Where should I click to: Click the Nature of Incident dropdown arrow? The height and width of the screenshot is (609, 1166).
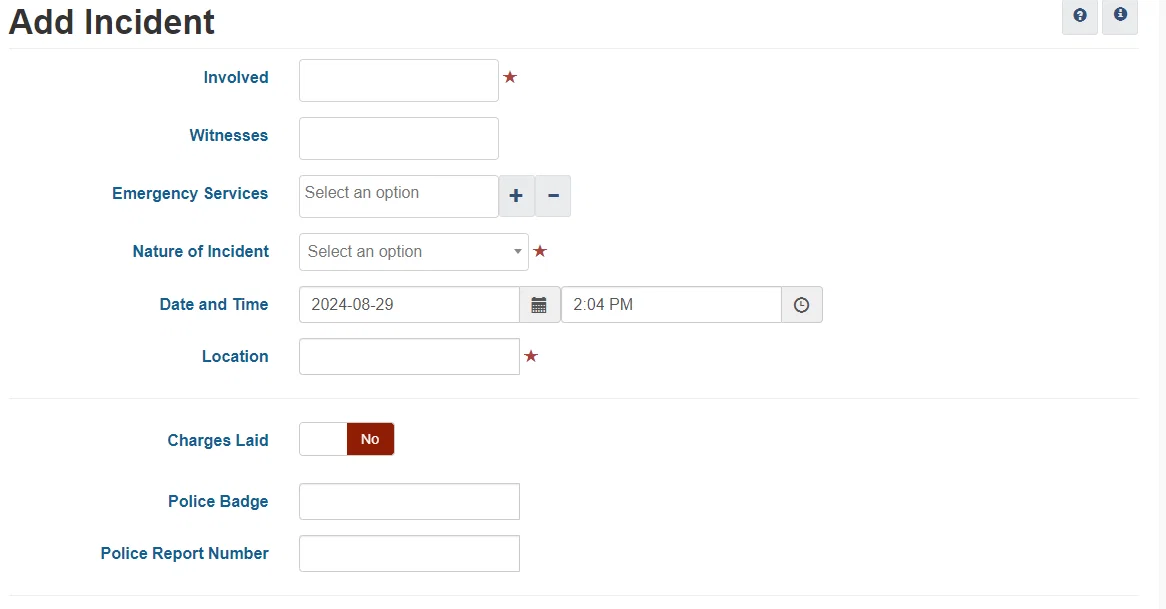(x=518, y=252)
